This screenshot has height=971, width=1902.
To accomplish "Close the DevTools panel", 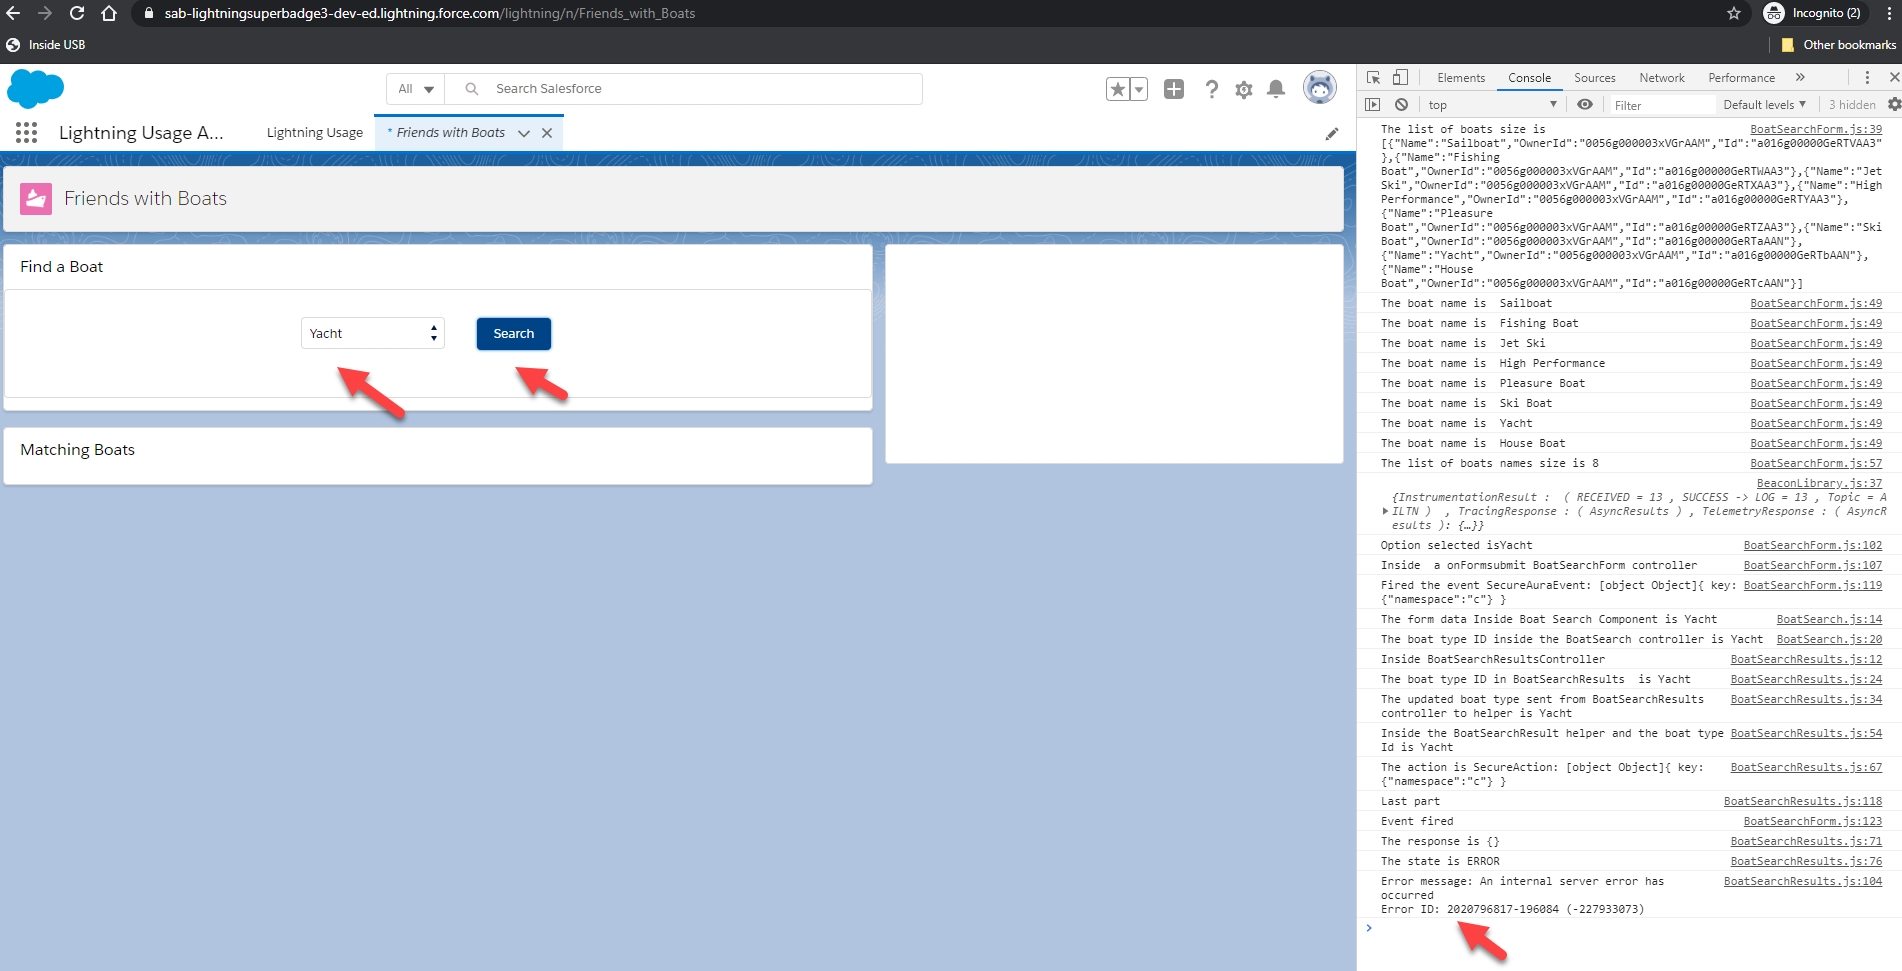I will pyautogui.click(x=1894, y=77).
